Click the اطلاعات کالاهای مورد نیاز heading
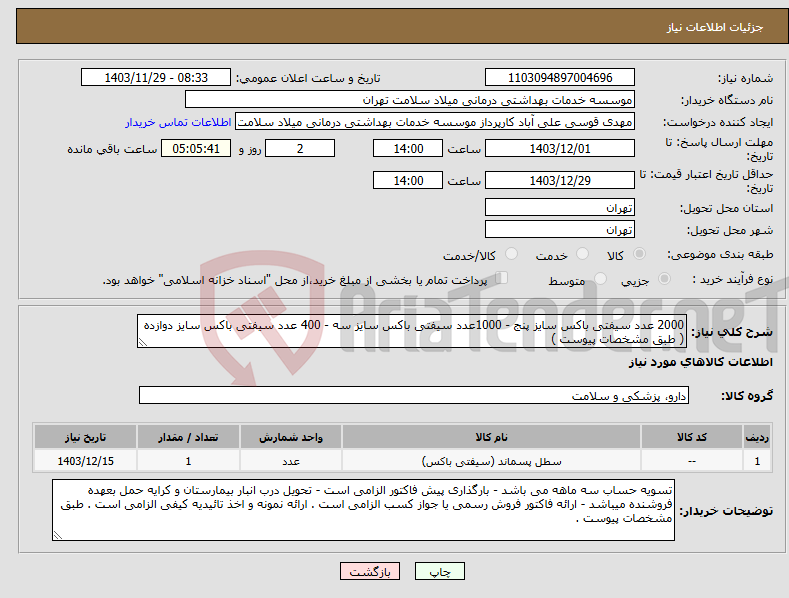 [700, 362]
